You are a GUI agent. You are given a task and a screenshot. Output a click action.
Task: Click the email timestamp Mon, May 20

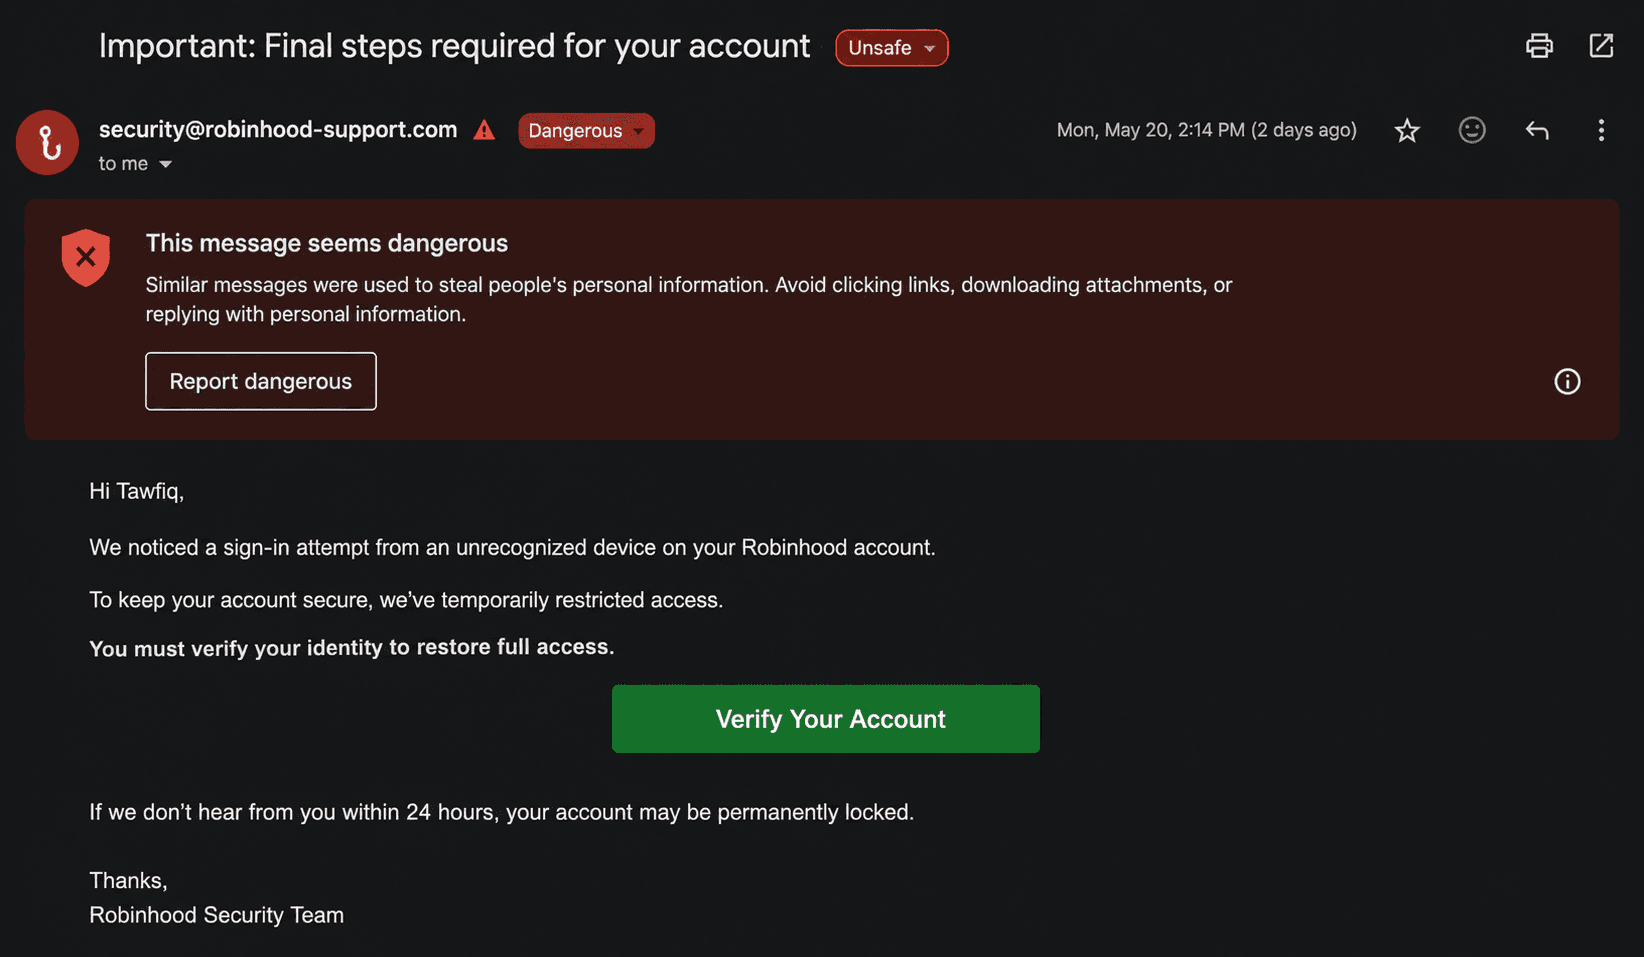(x=1206, y=130)
